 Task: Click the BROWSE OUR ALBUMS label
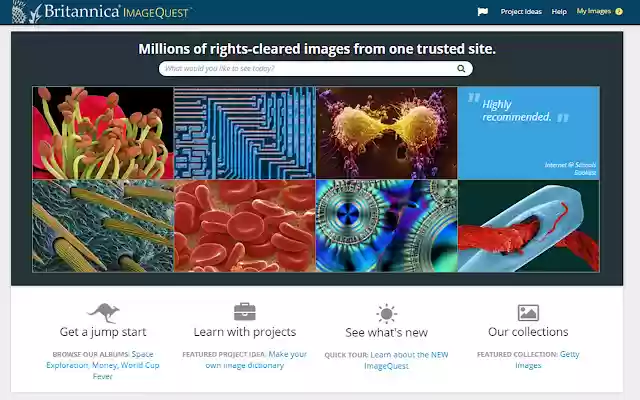tap(91, 354)
